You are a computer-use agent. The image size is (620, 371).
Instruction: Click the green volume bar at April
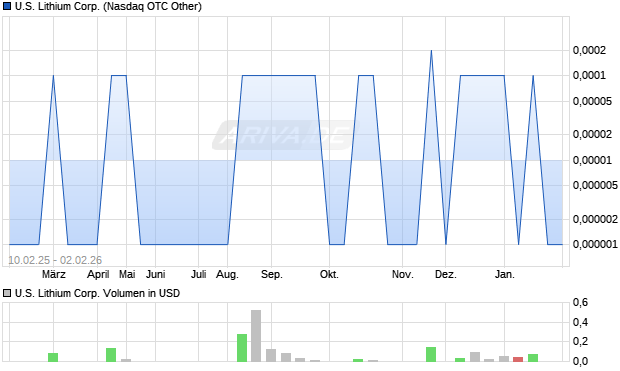pyautogui.click(x=111, y=355)
